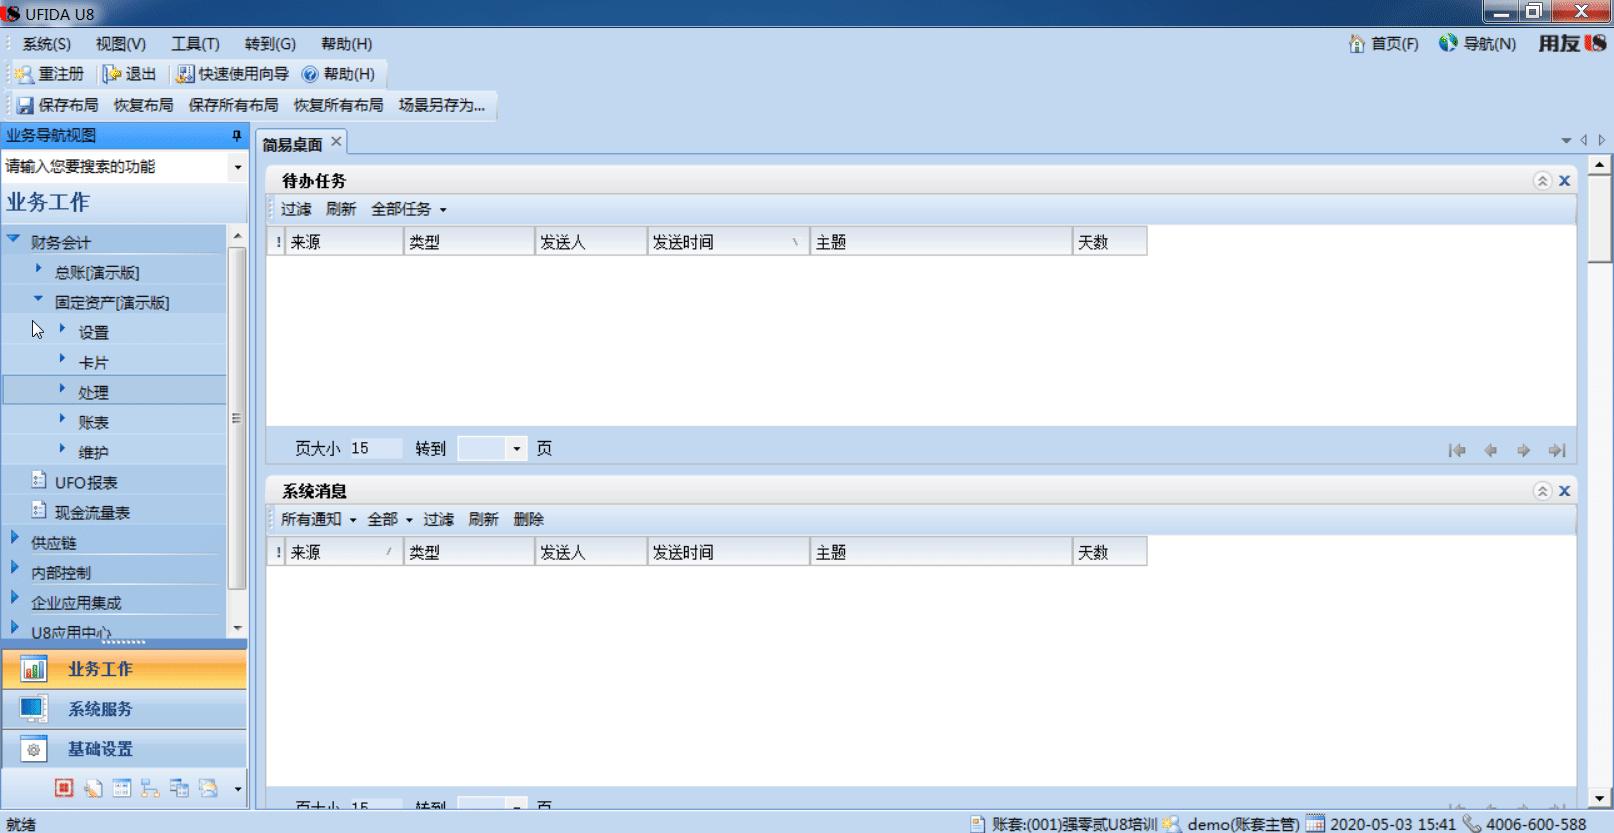Click the 保存布局 save layout button

(x=58, y=105)
